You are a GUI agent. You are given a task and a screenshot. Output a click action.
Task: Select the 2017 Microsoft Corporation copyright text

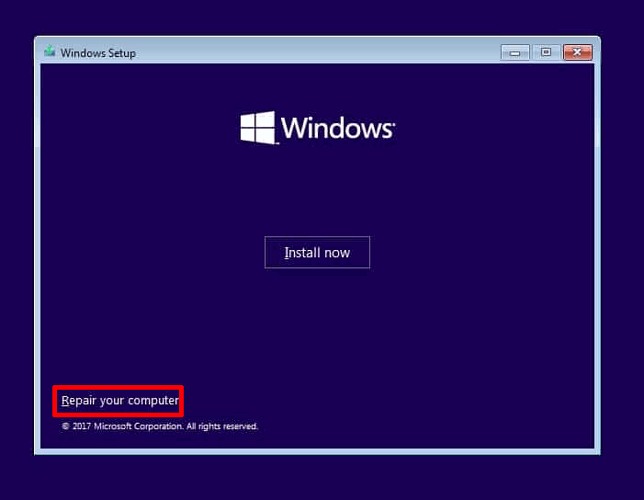pyautogui.click(x=160, y=426)
